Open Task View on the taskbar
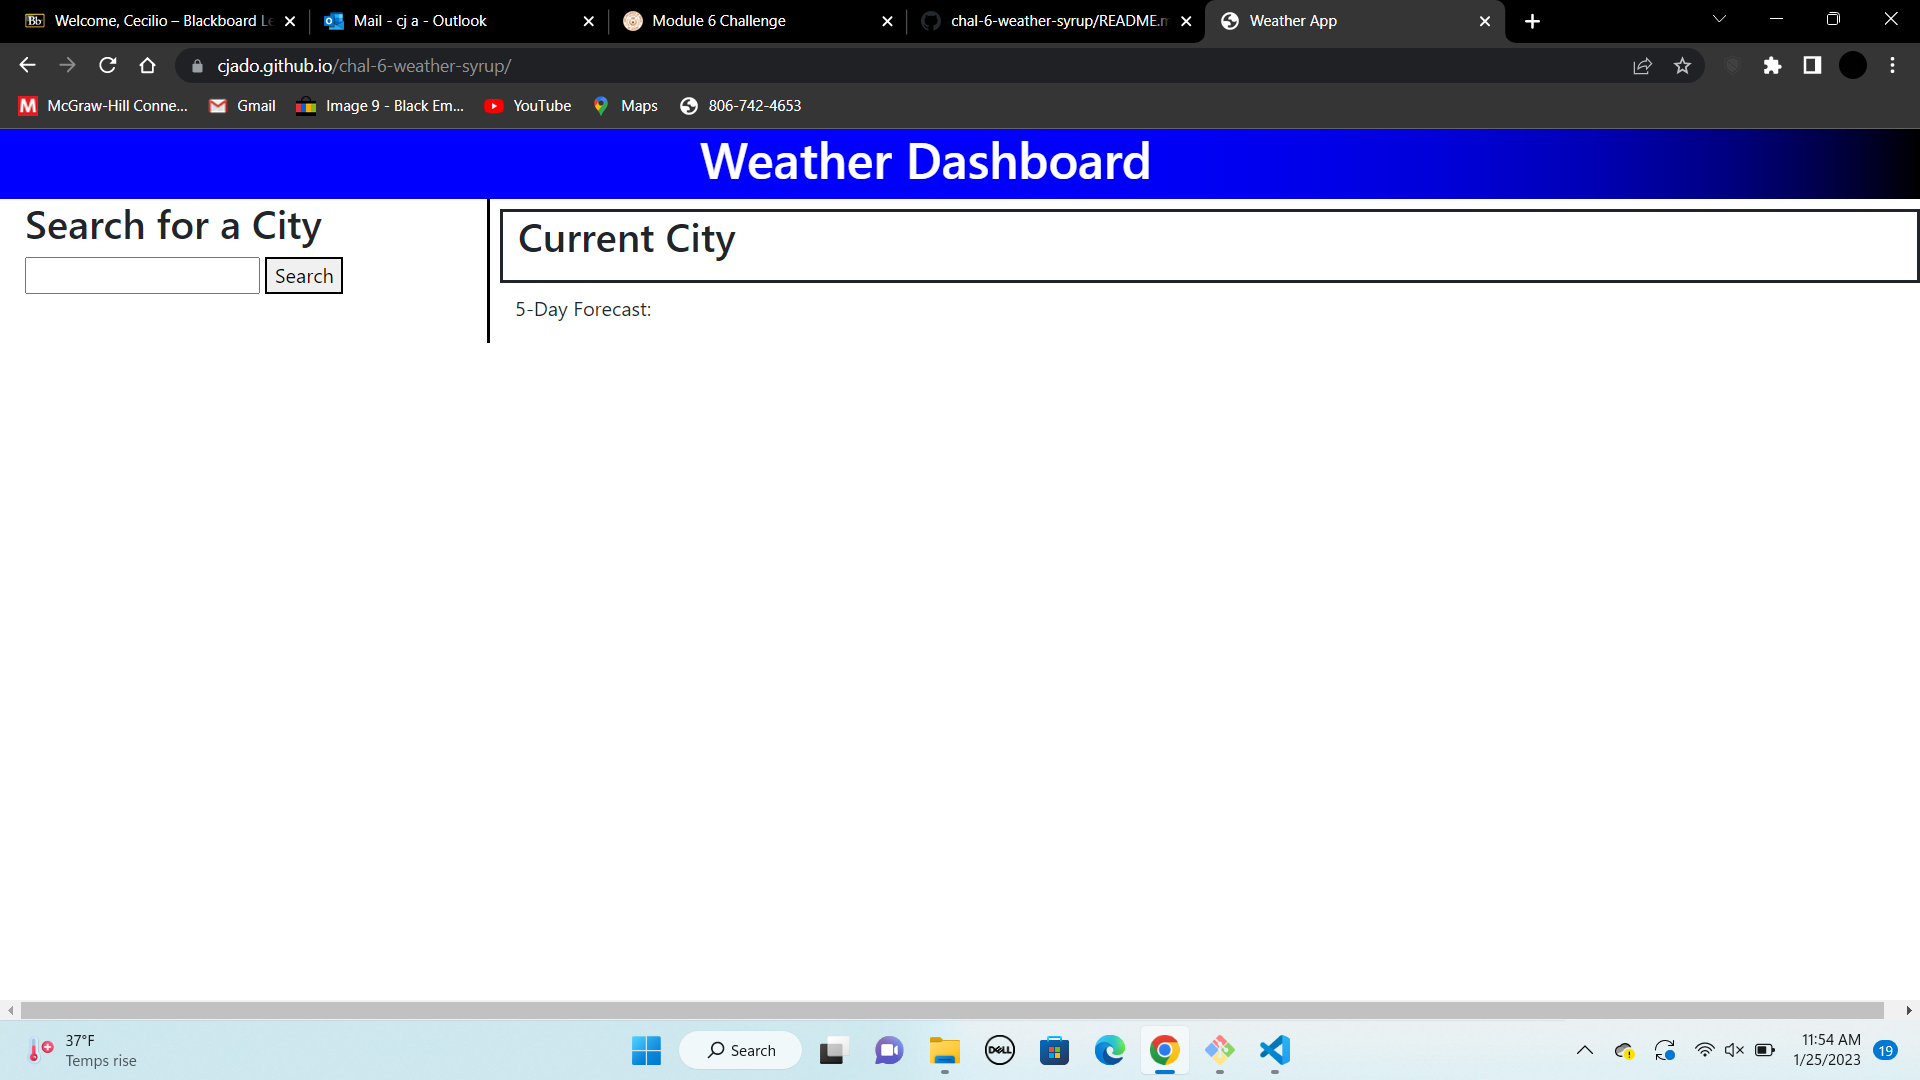 (833, 1050)
